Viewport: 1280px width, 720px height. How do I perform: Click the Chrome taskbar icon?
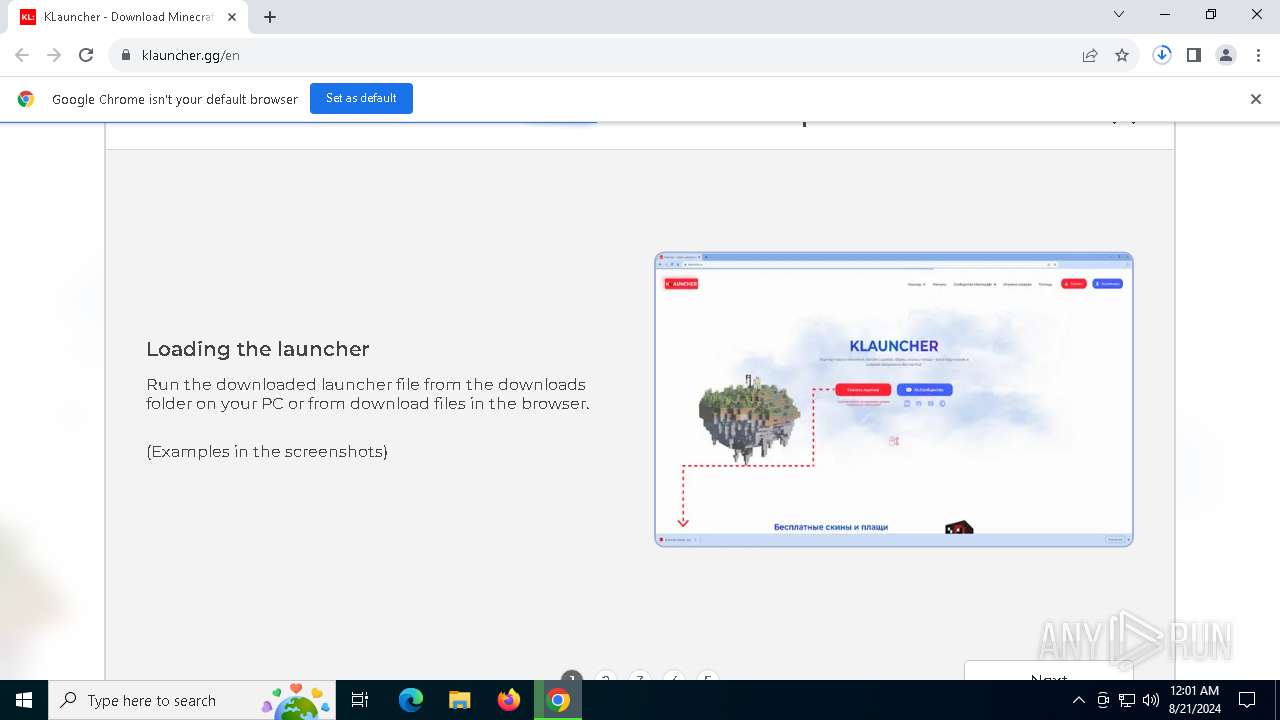tap(558, 700)
